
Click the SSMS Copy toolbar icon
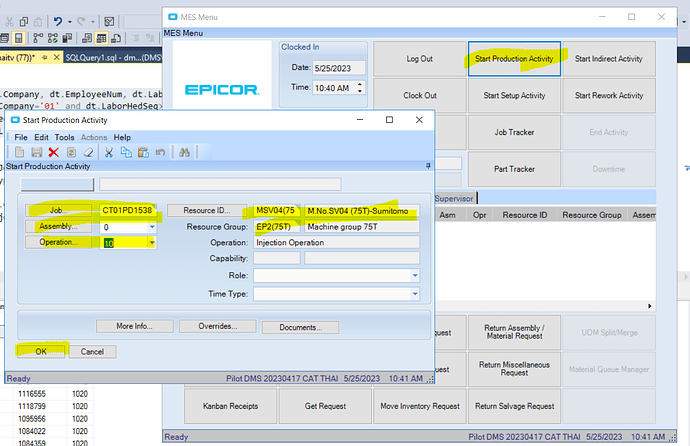[x=24, y=21]
